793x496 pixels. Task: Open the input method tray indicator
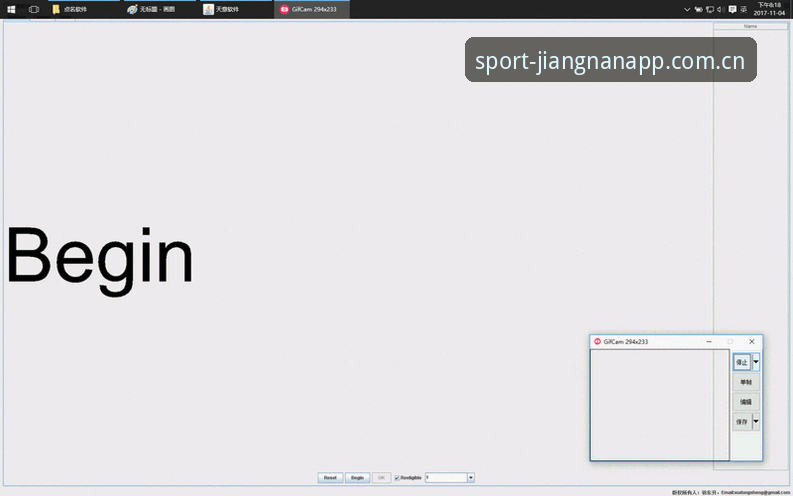743,9
